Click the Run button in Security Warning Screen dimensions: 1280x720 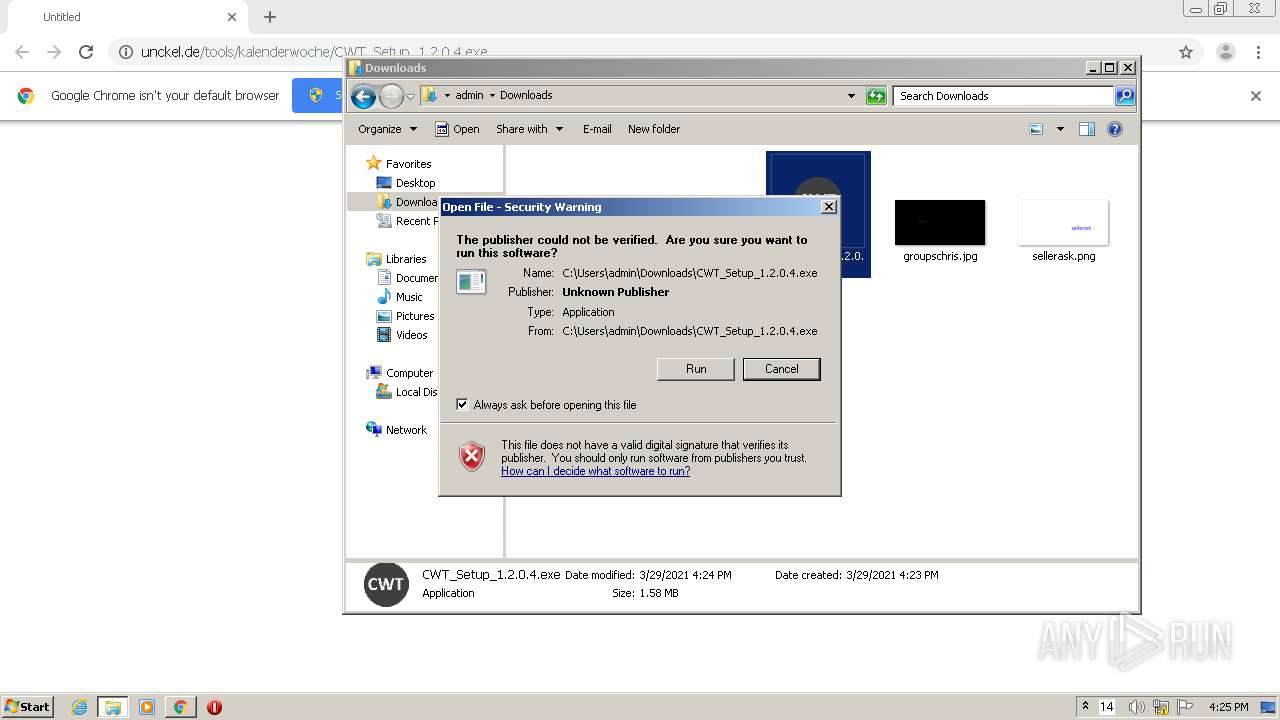click(696, 369)
